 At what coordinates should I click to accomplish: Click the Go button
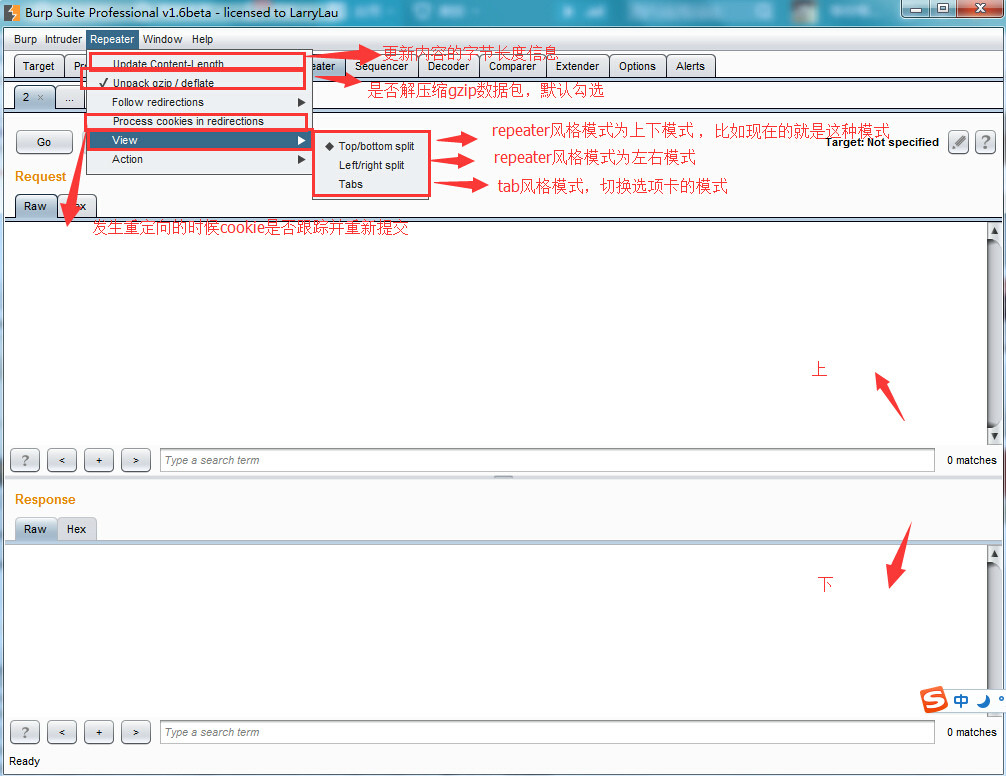coord(44,142)
